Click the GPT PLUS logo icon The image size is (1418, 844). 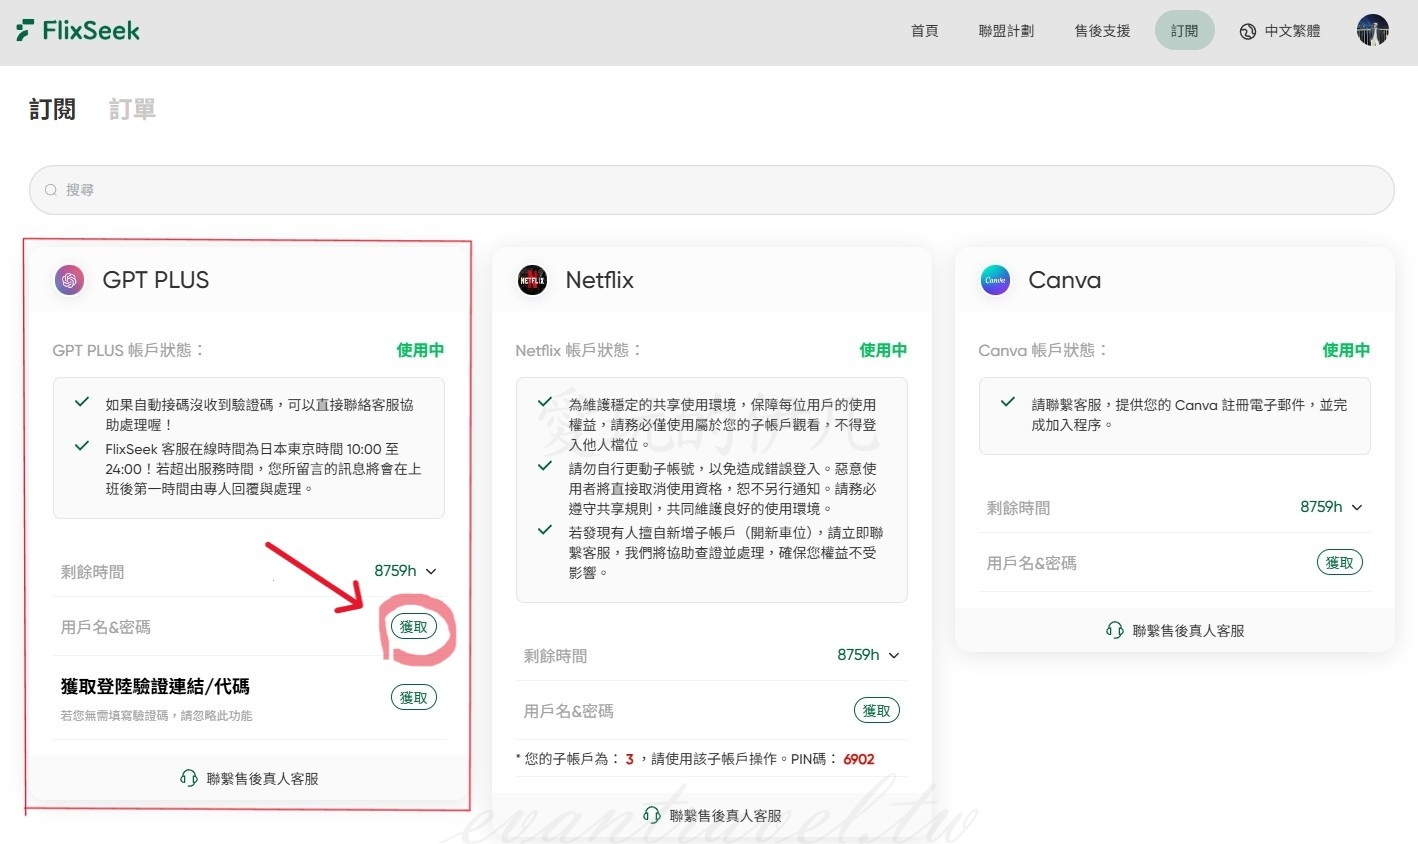point(69,280)
